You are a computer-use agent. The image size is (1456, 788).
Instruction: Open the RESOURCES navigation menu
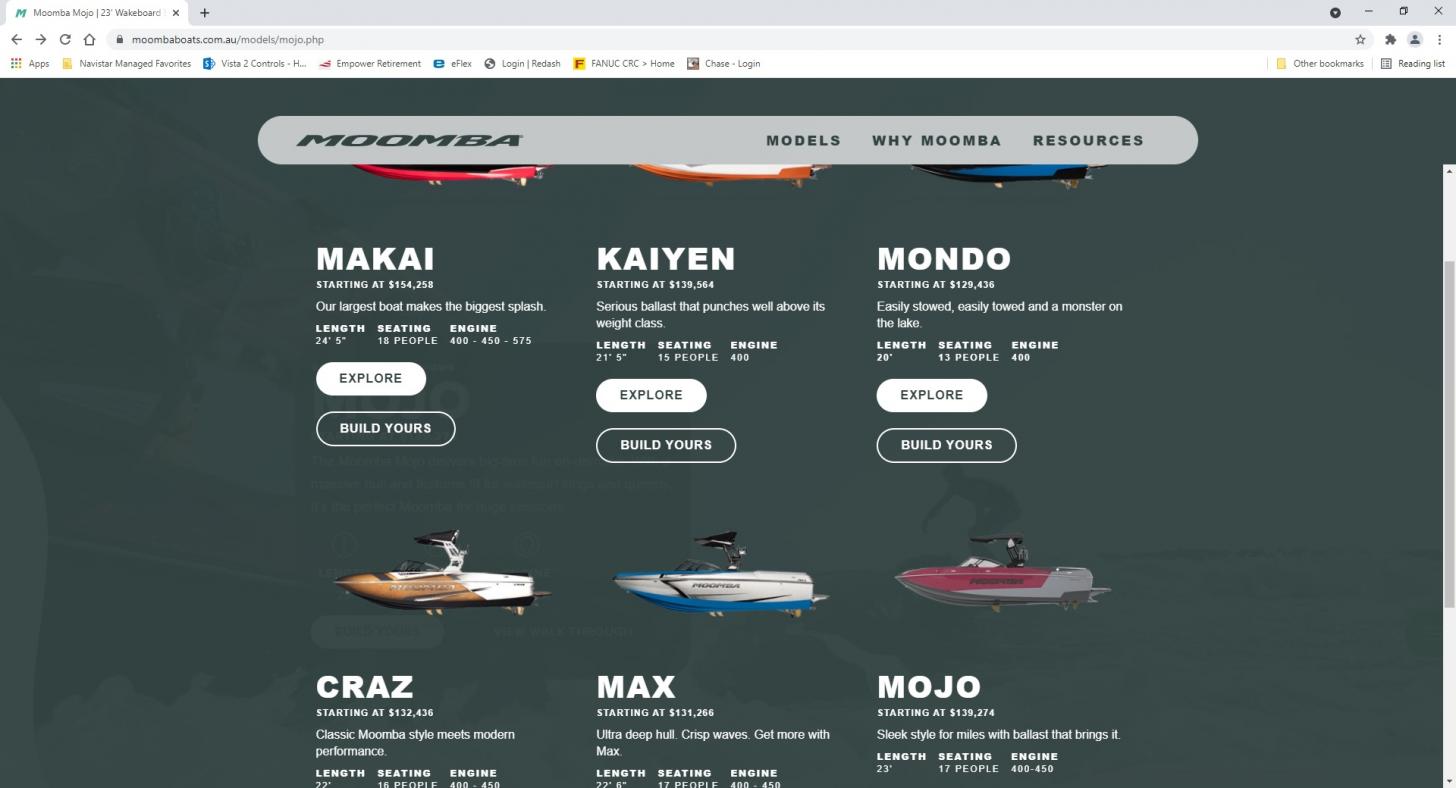pos(1088,140)
